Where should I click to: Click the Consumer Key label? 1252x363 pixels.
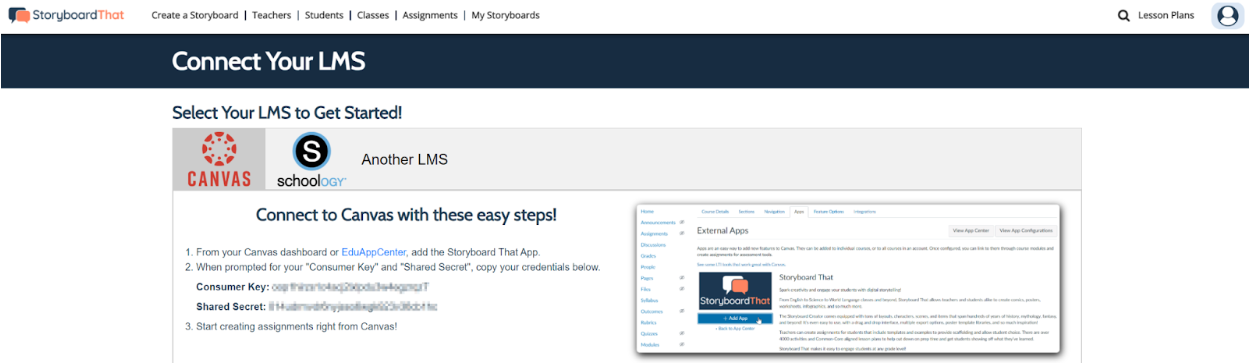(232, 287)
